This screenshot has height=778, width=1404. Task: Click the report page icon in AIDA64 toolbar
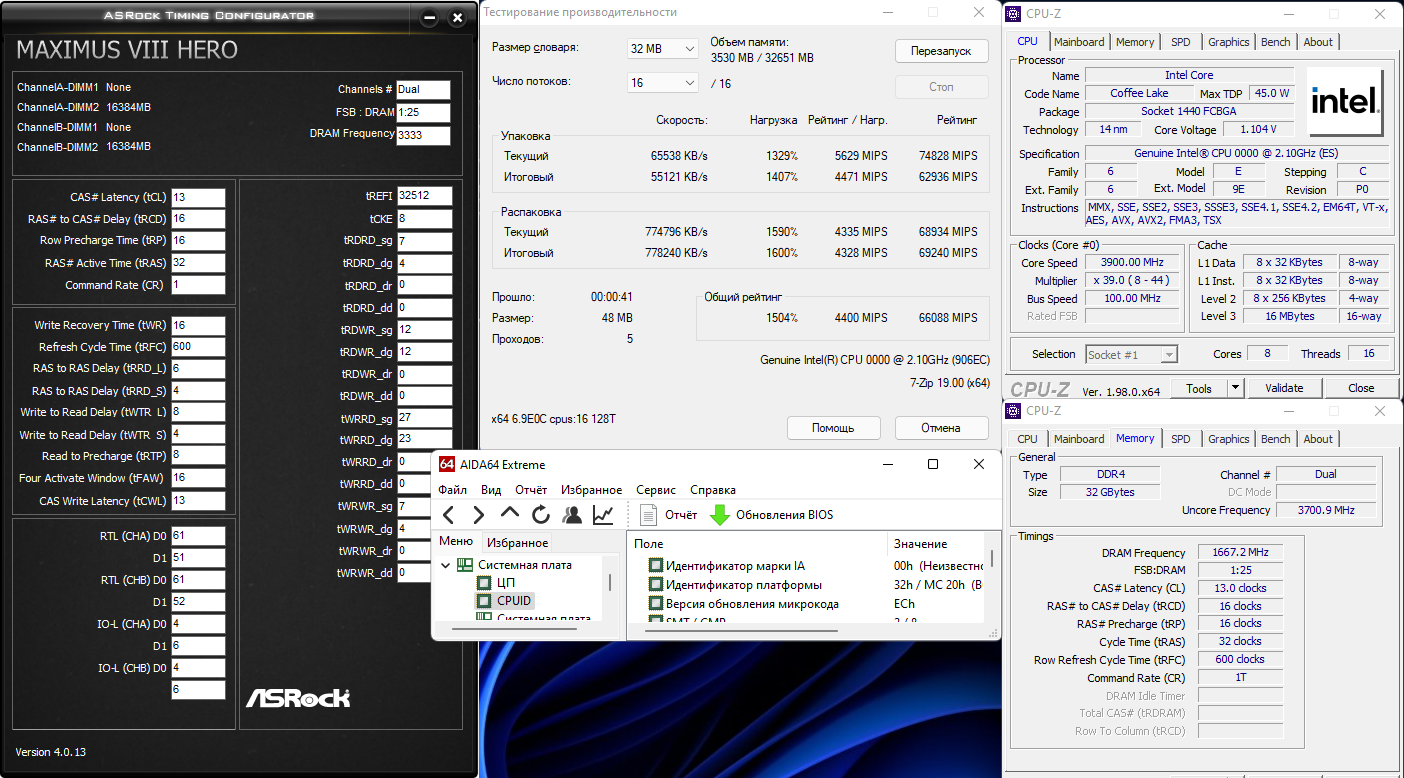pos(648,515)
